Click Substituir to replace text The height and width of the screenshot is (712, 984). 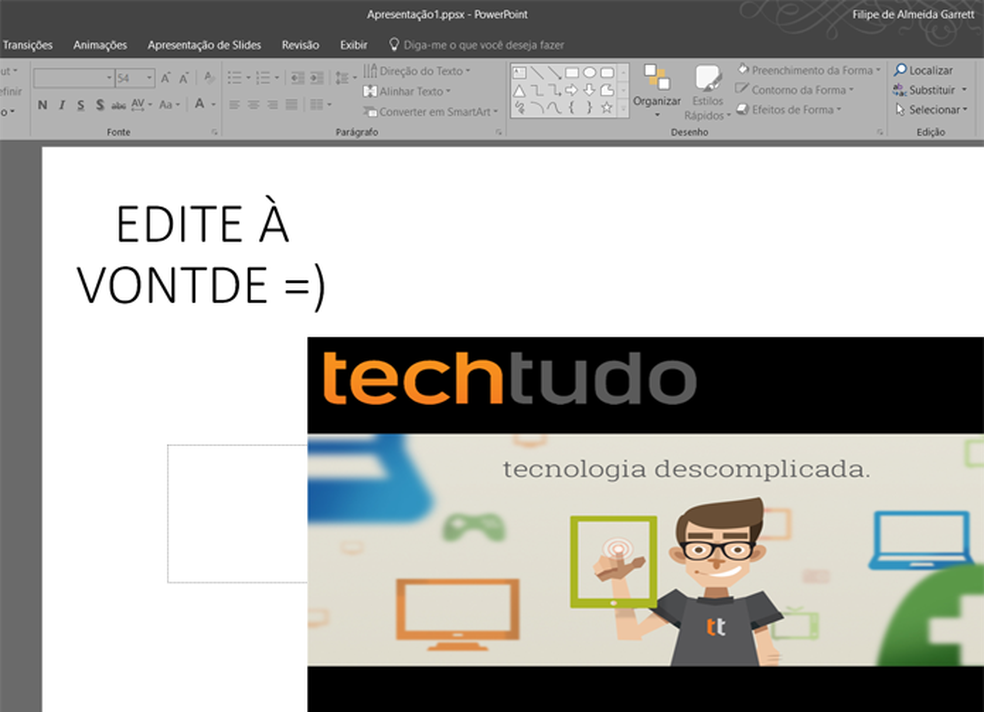tap(930, 90)
